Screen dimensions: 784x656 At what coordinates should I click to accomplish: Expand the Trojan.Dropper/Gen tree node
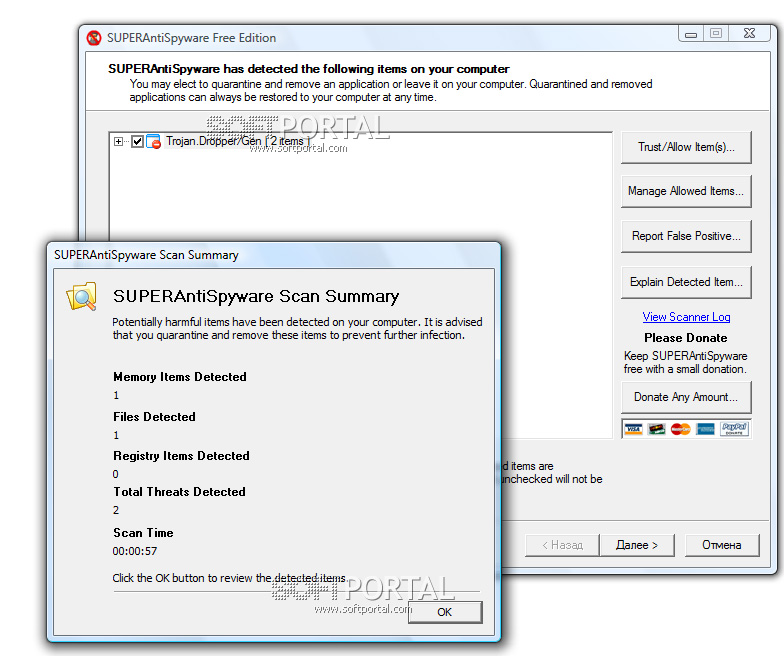[x=118, y=142]
